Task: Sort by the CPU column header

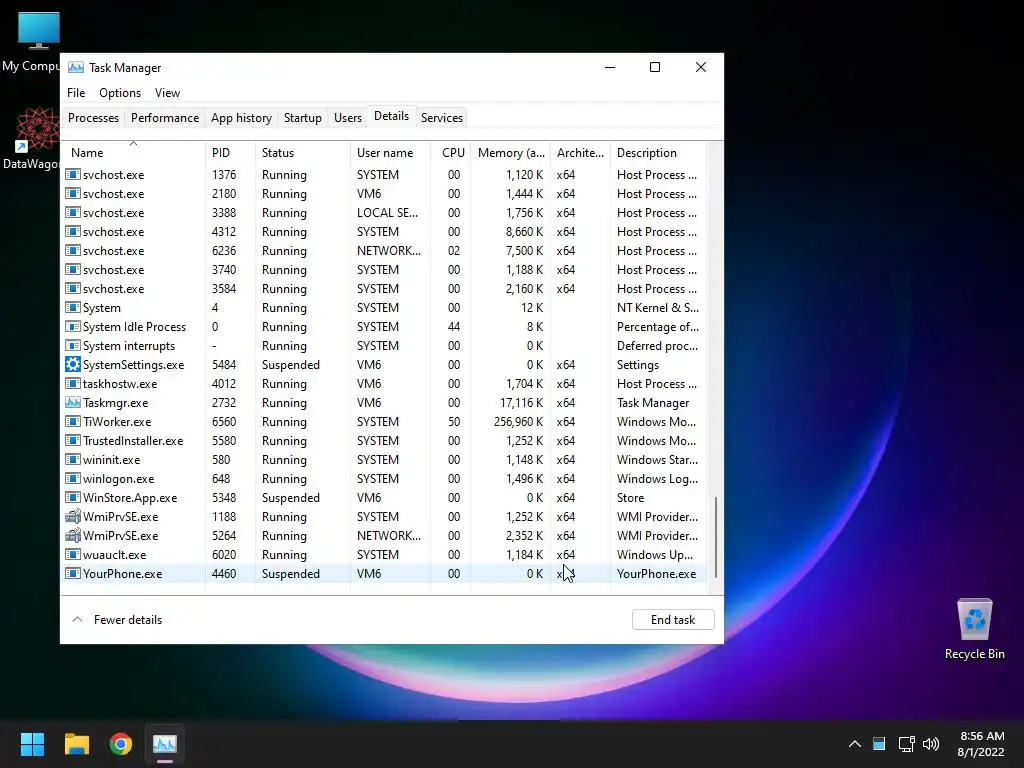Action: pos(451,152)
